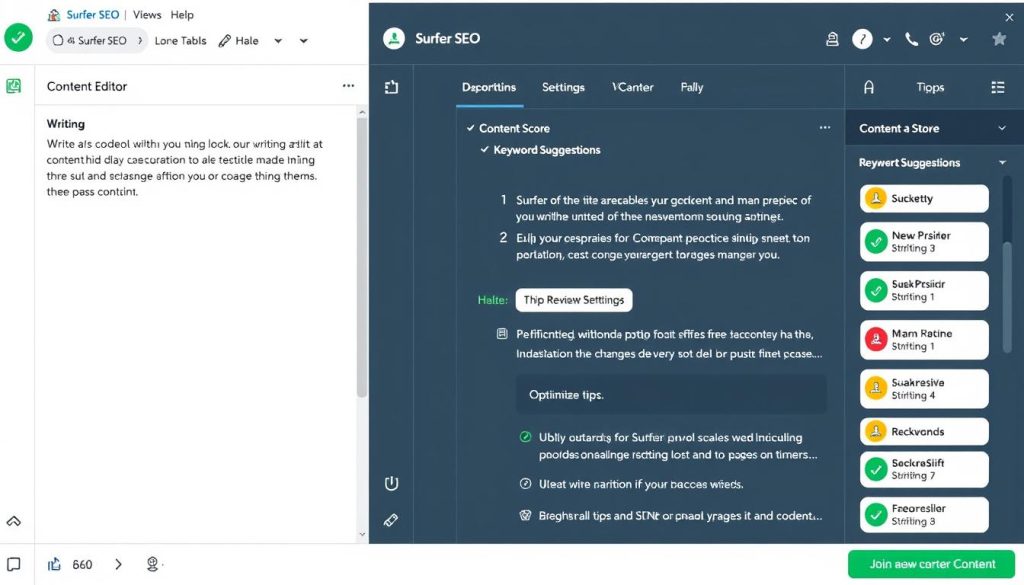The height and width of the screenshot is (585, 1024).
Task: Switch to the Settings tab
Action: coord(563,87)
